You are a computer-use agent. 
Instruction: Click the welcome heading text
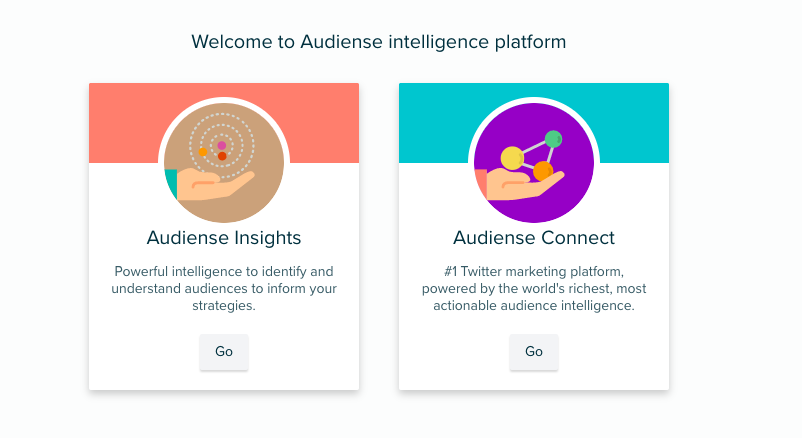[378, 42]
